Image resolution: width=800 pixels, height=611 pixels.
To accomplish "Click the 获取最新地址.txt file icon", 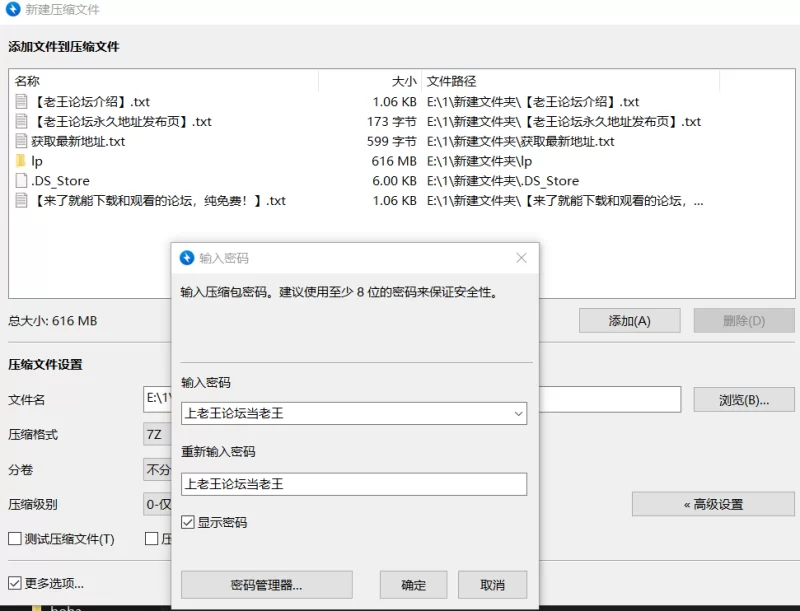I will tap(21, 141).
